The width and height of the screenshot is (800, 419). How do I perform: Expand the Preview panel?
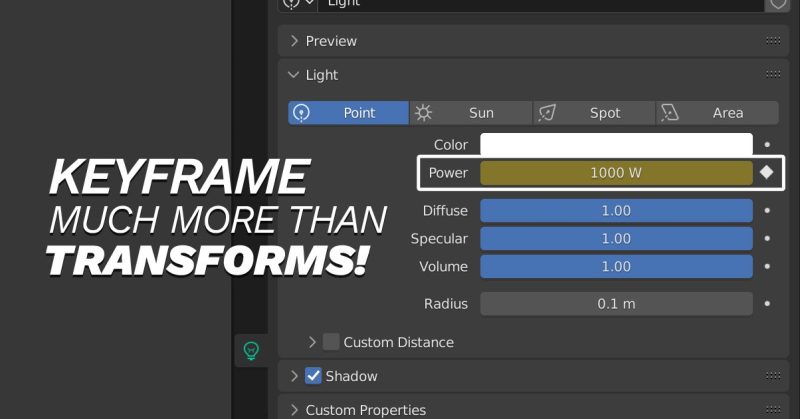[x=294, y=41]
